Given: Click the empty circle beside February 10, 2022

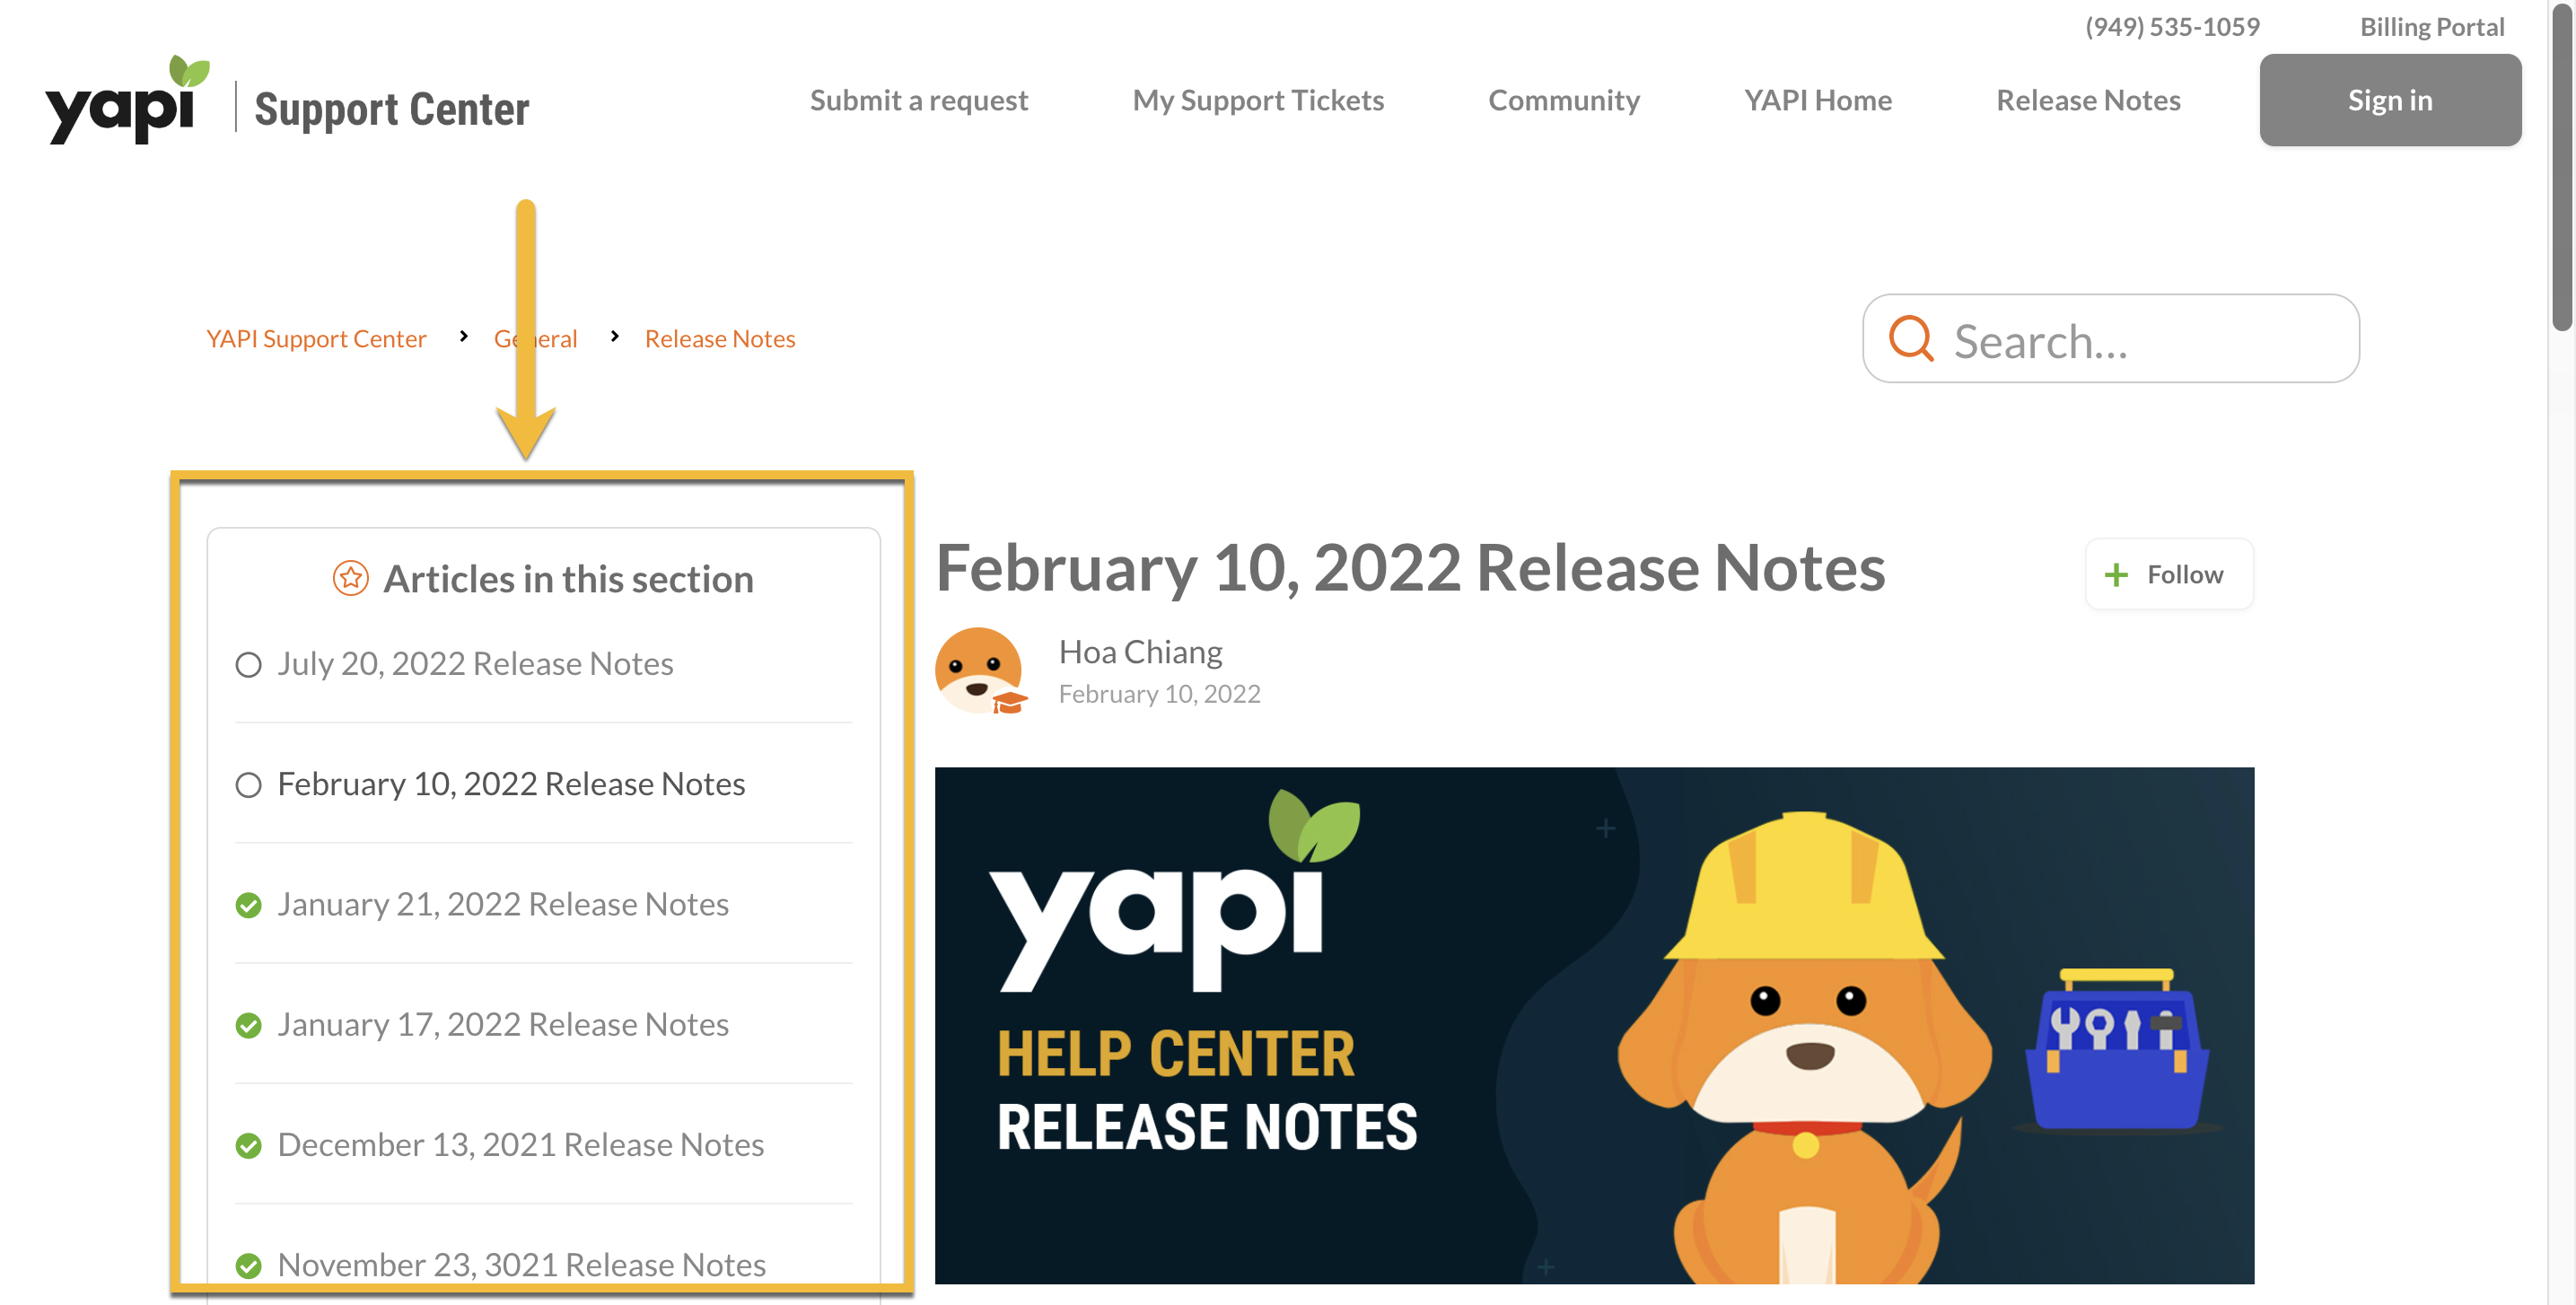Looking at the screenshot, I should [x=248, y=785].
